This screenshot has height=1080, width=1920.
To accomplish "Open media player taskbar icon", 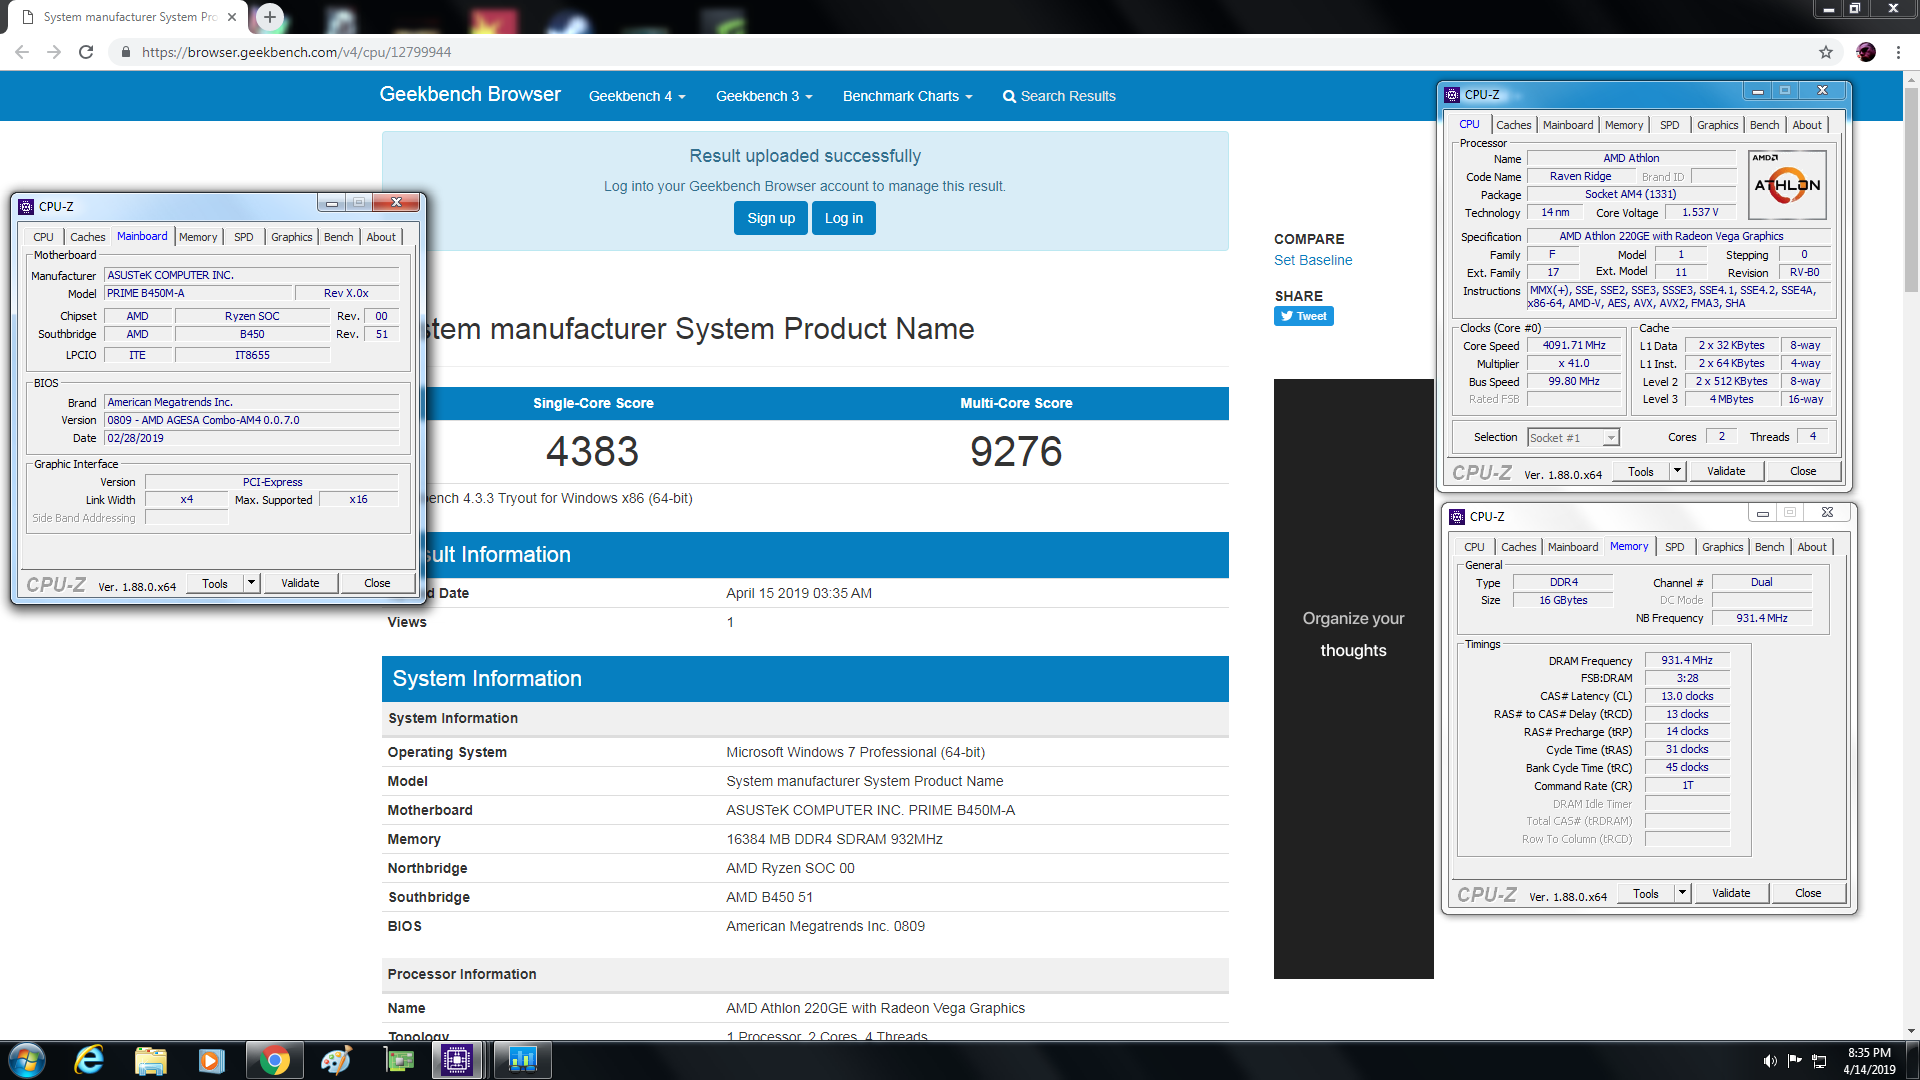I will tap(211, 1060).
